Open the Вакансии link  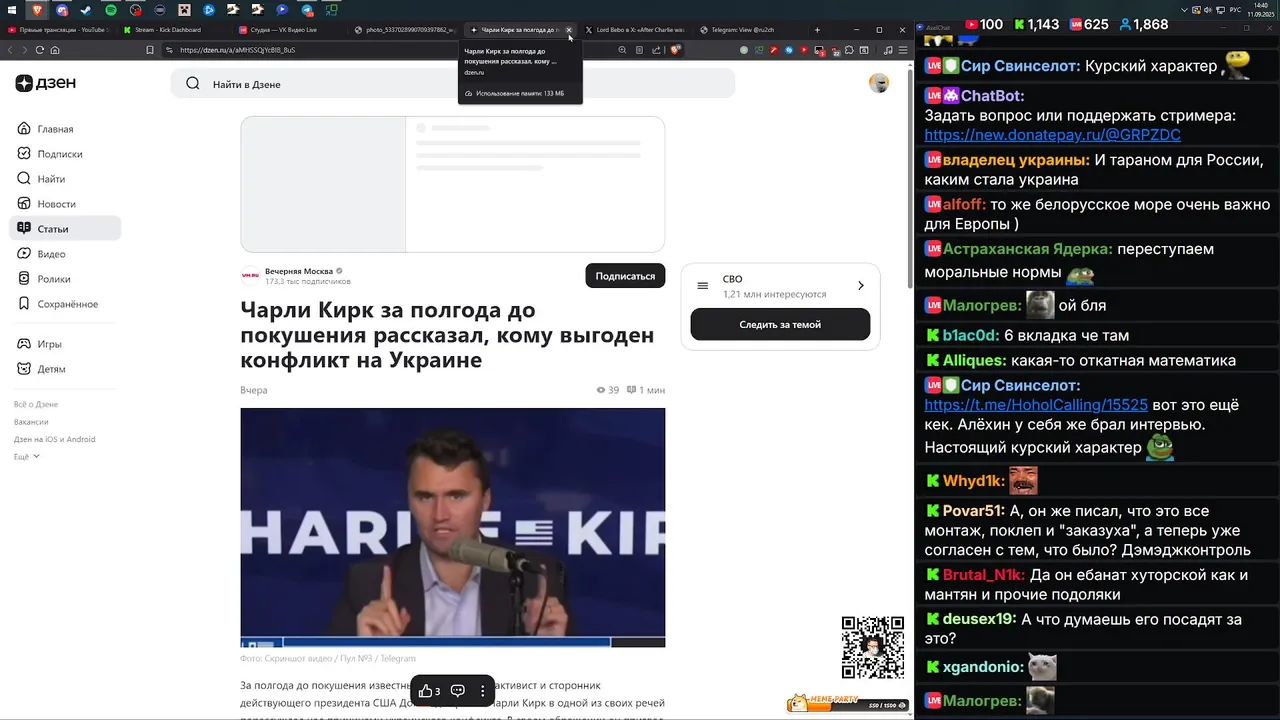(x=31, y=422)
